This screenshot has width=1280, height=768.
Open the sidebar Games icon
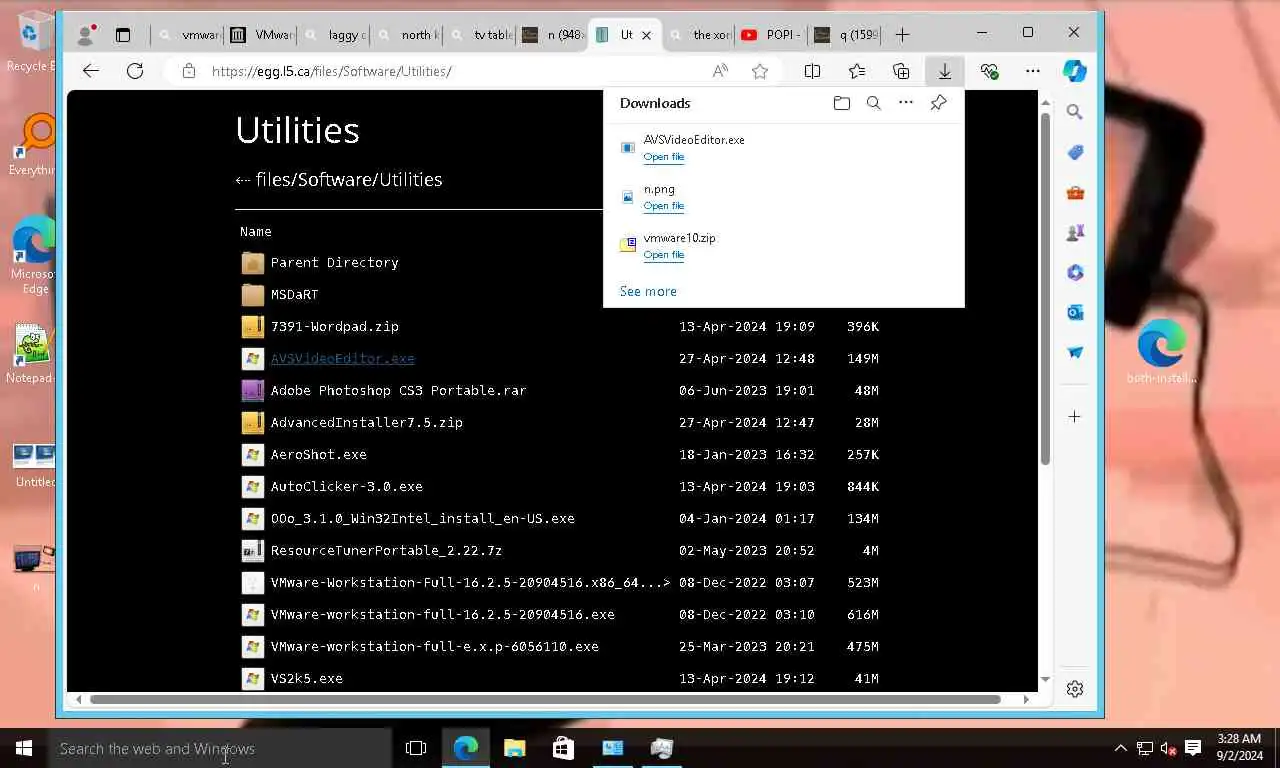pyautogui.click(x=1075, y=232)
